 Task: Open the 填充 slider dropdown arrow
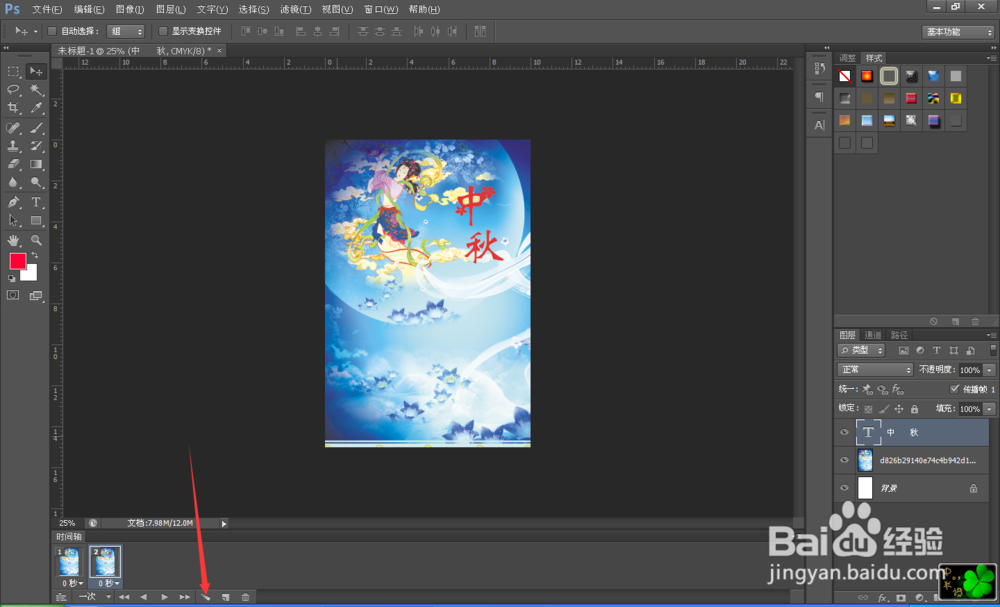990,409
